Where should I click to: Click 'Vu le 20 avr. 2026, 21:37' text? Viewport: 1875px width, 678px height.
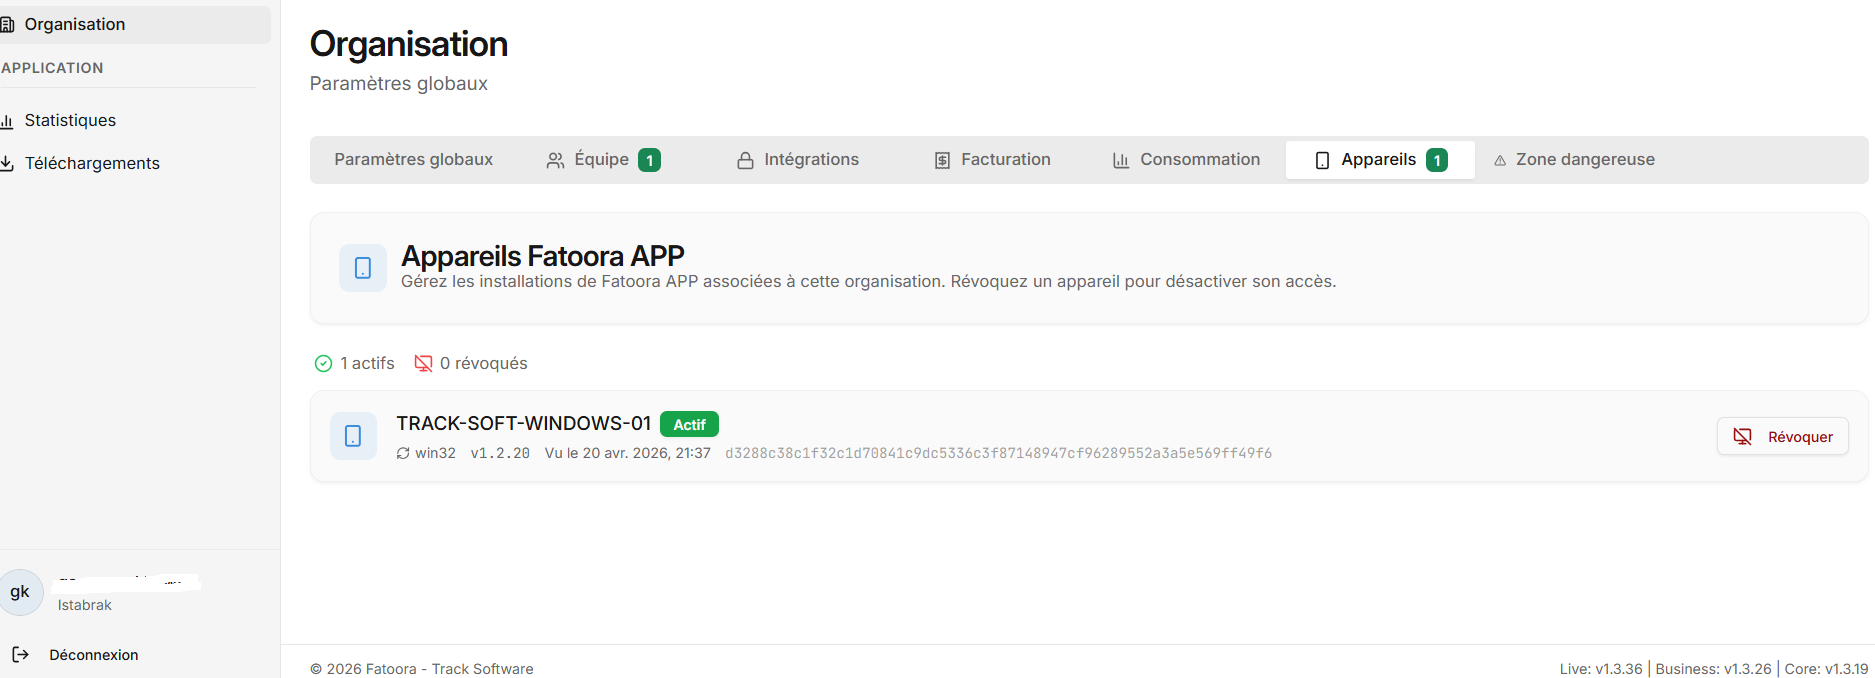click(628, 453)
